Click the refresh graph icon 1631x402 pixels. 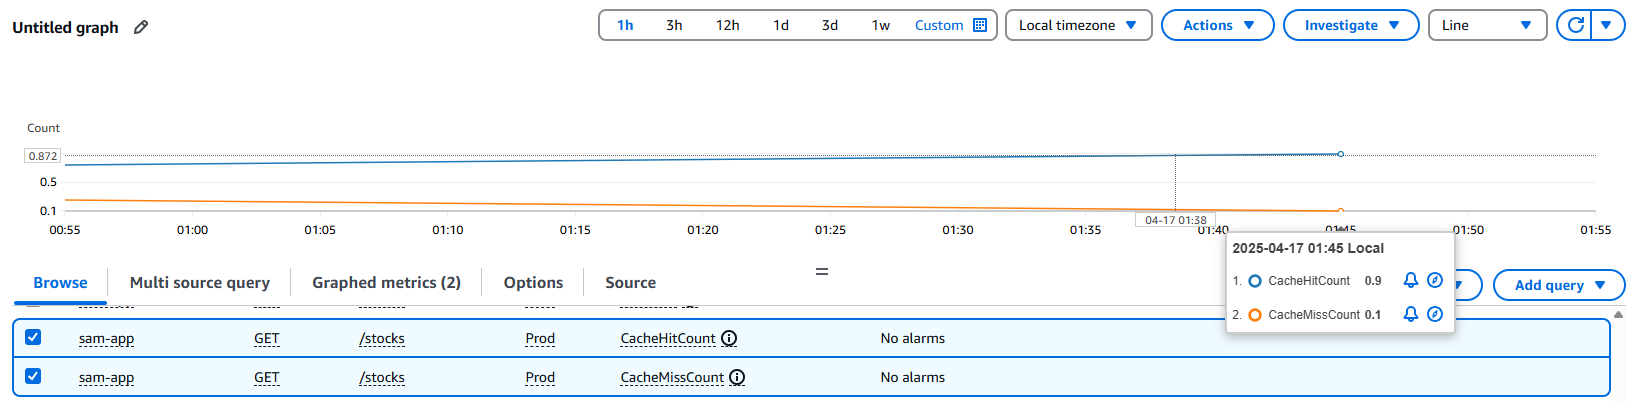1576,25
